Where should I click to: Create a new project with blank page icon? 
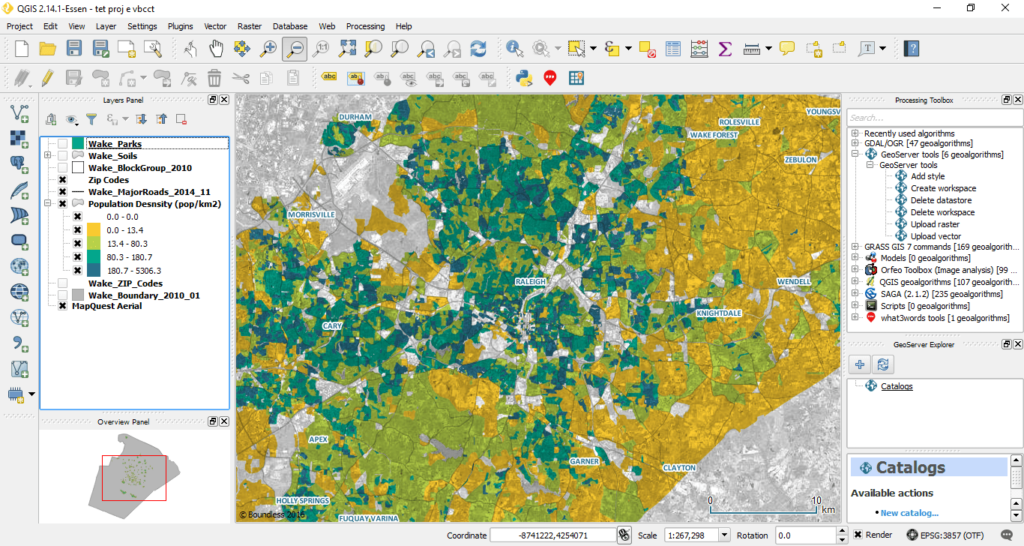22,48
